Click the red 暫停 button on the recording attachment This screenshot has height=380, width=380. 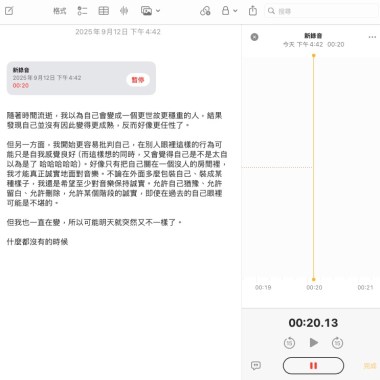click(x=138, y=80)
